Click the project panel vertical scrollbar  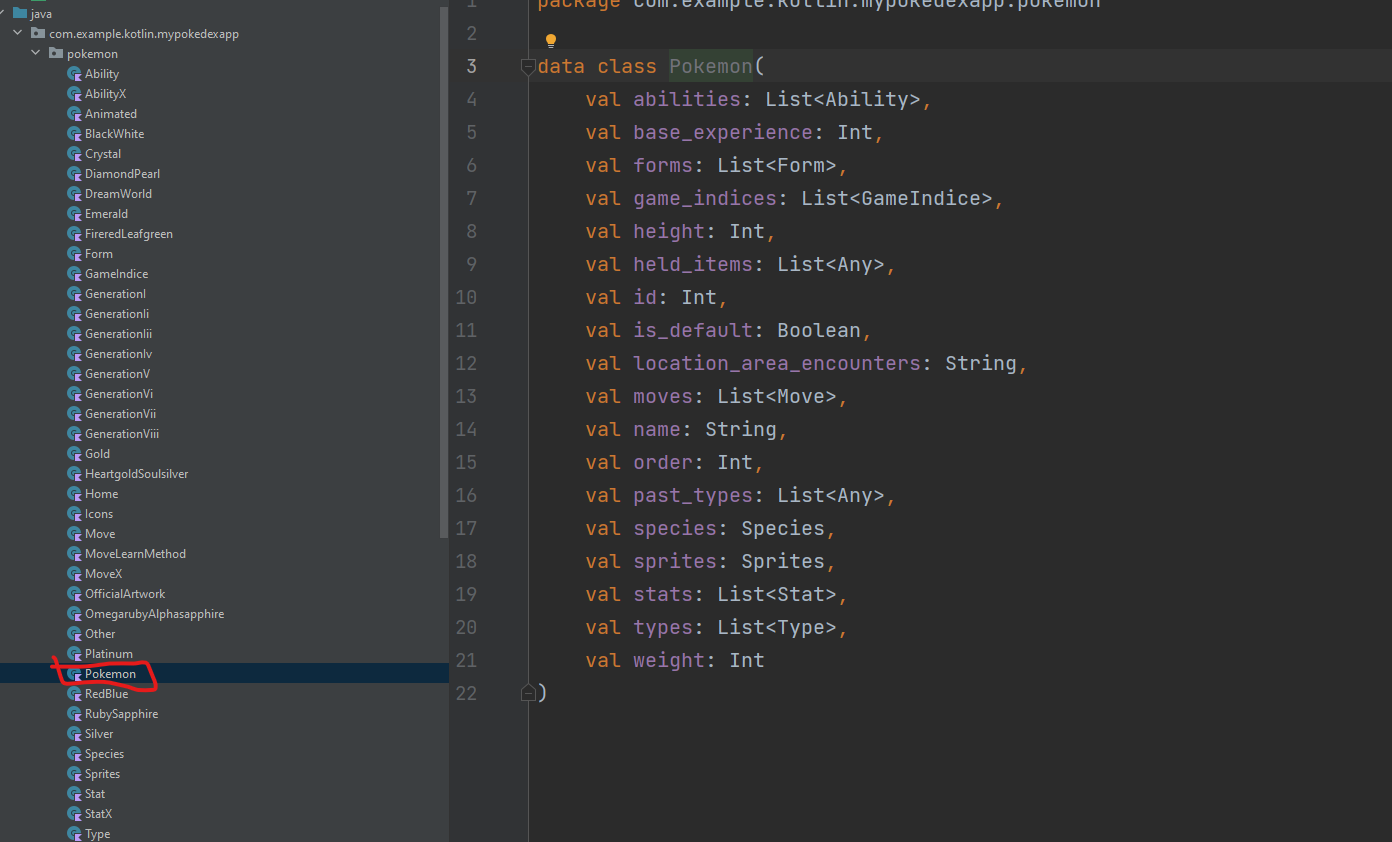(x=444, y=270)
